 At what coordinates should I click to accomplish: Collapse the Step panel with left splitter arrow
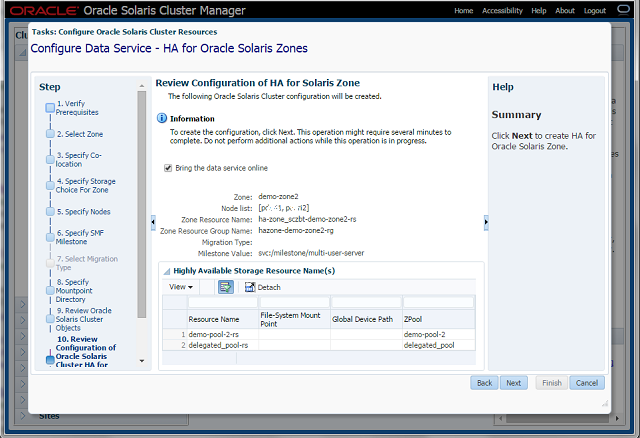(153, 222)
